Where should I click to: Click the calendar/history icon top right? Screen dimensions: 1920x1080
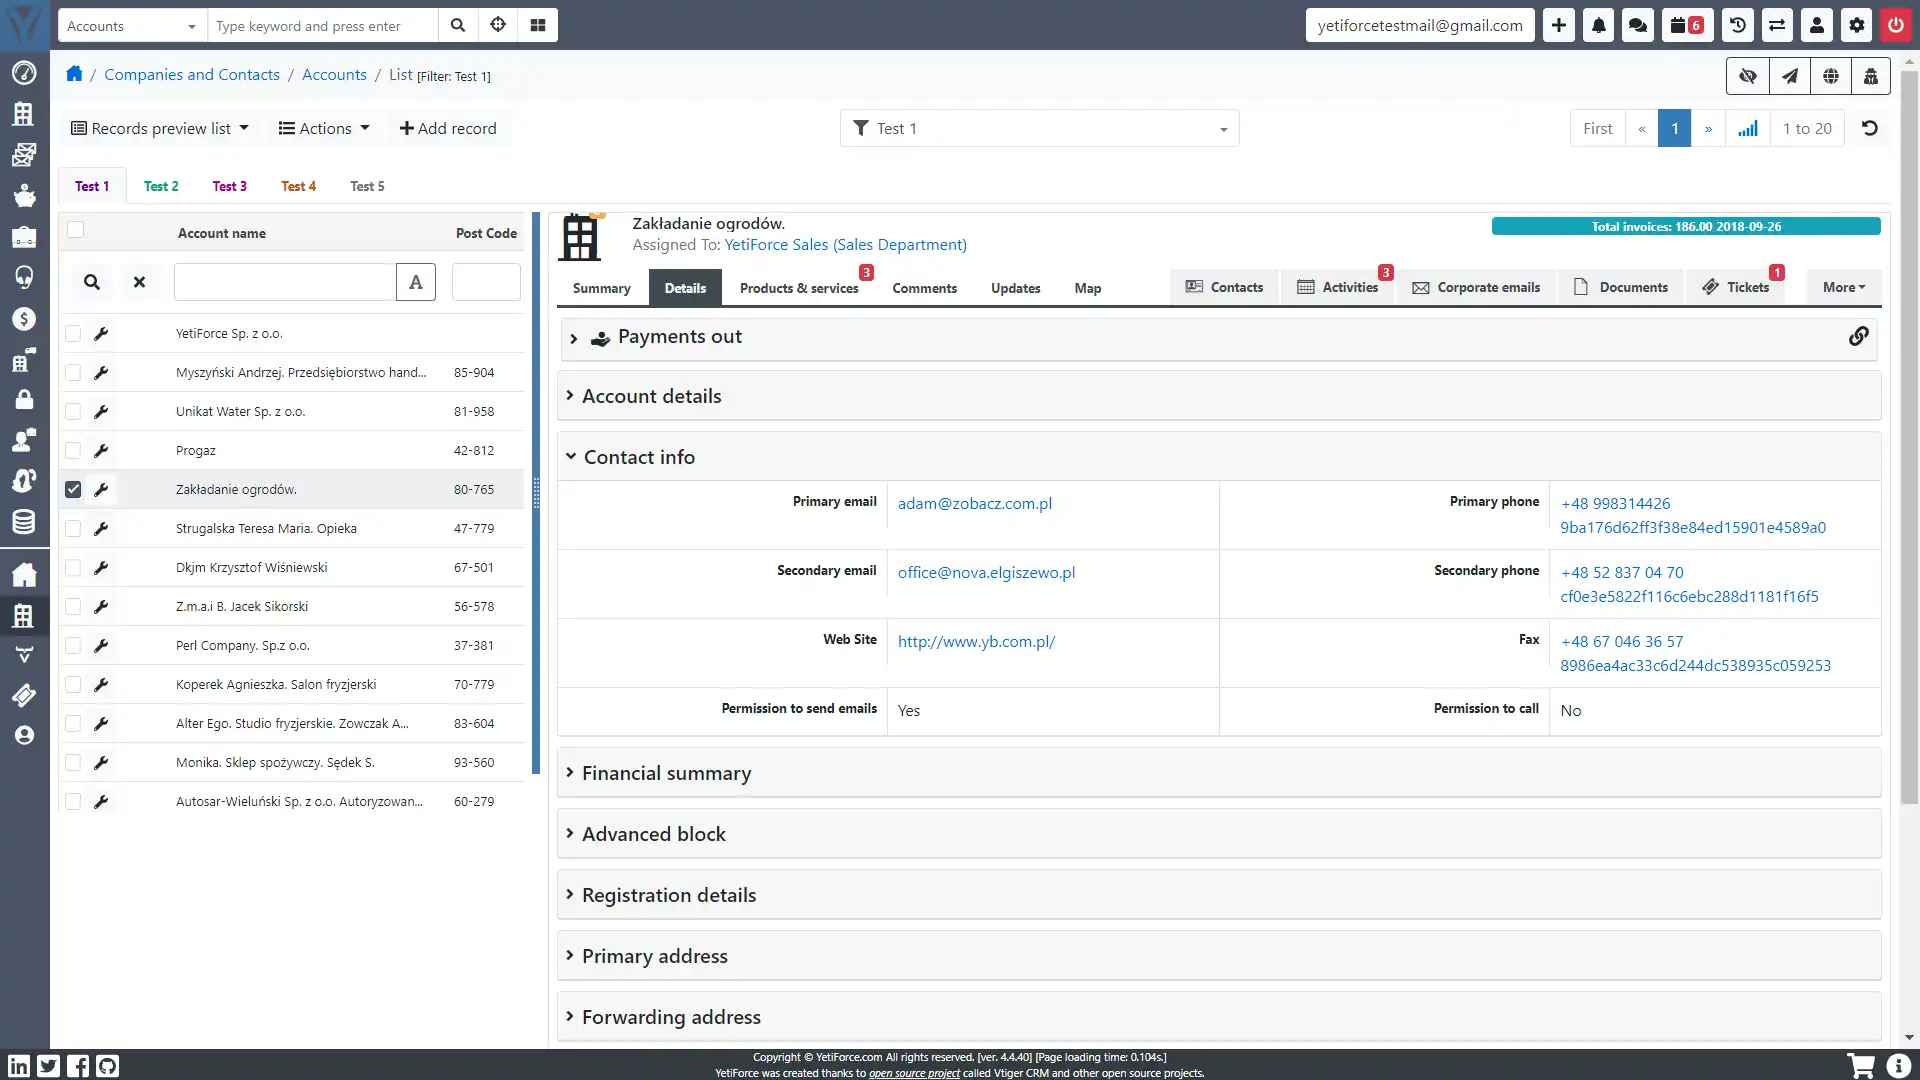click(1737, 25)
